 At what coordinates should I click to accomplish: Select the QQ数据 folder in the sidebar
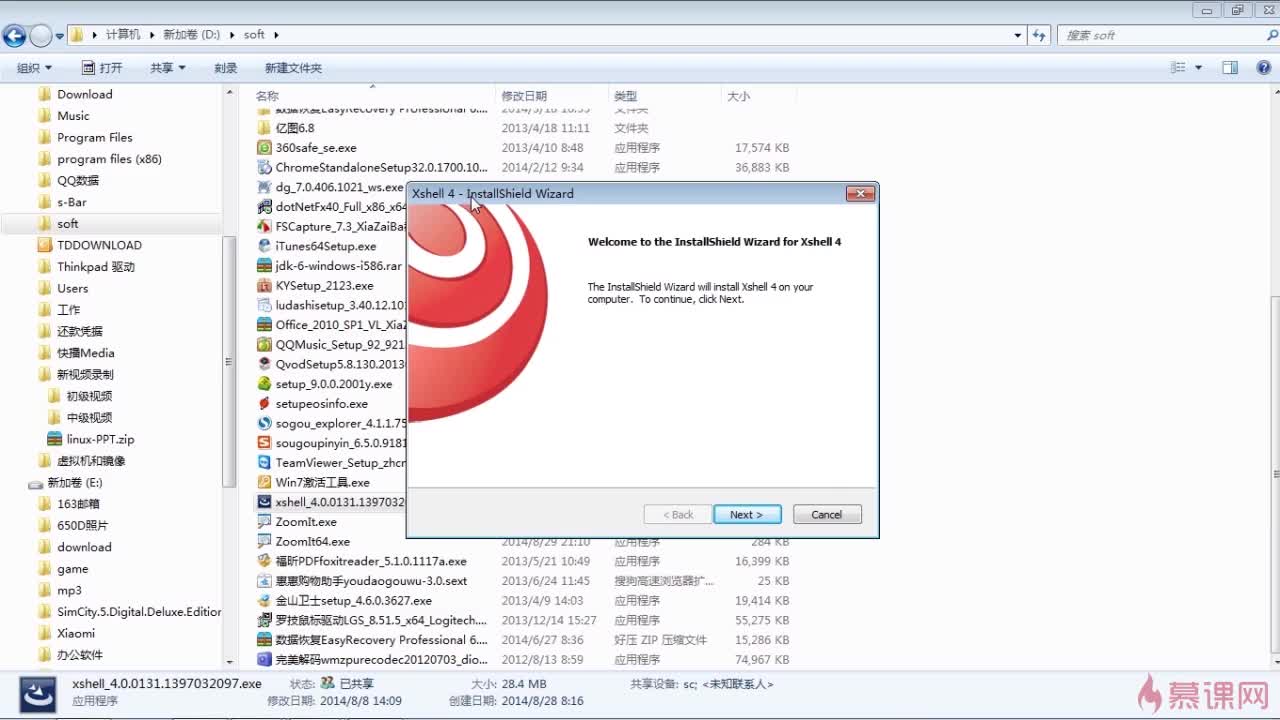tap(78, 181)
